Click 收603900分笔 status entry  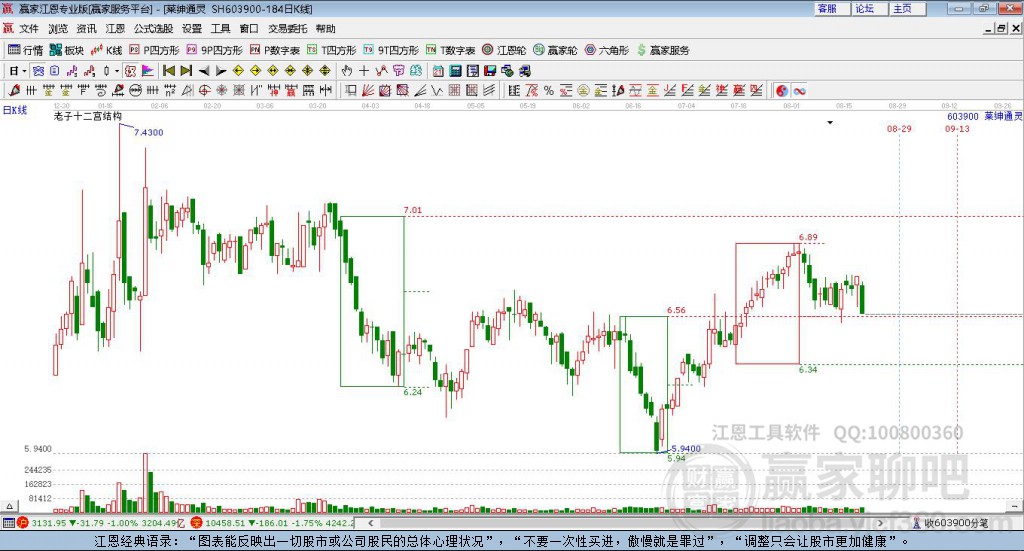click(950, 523)
